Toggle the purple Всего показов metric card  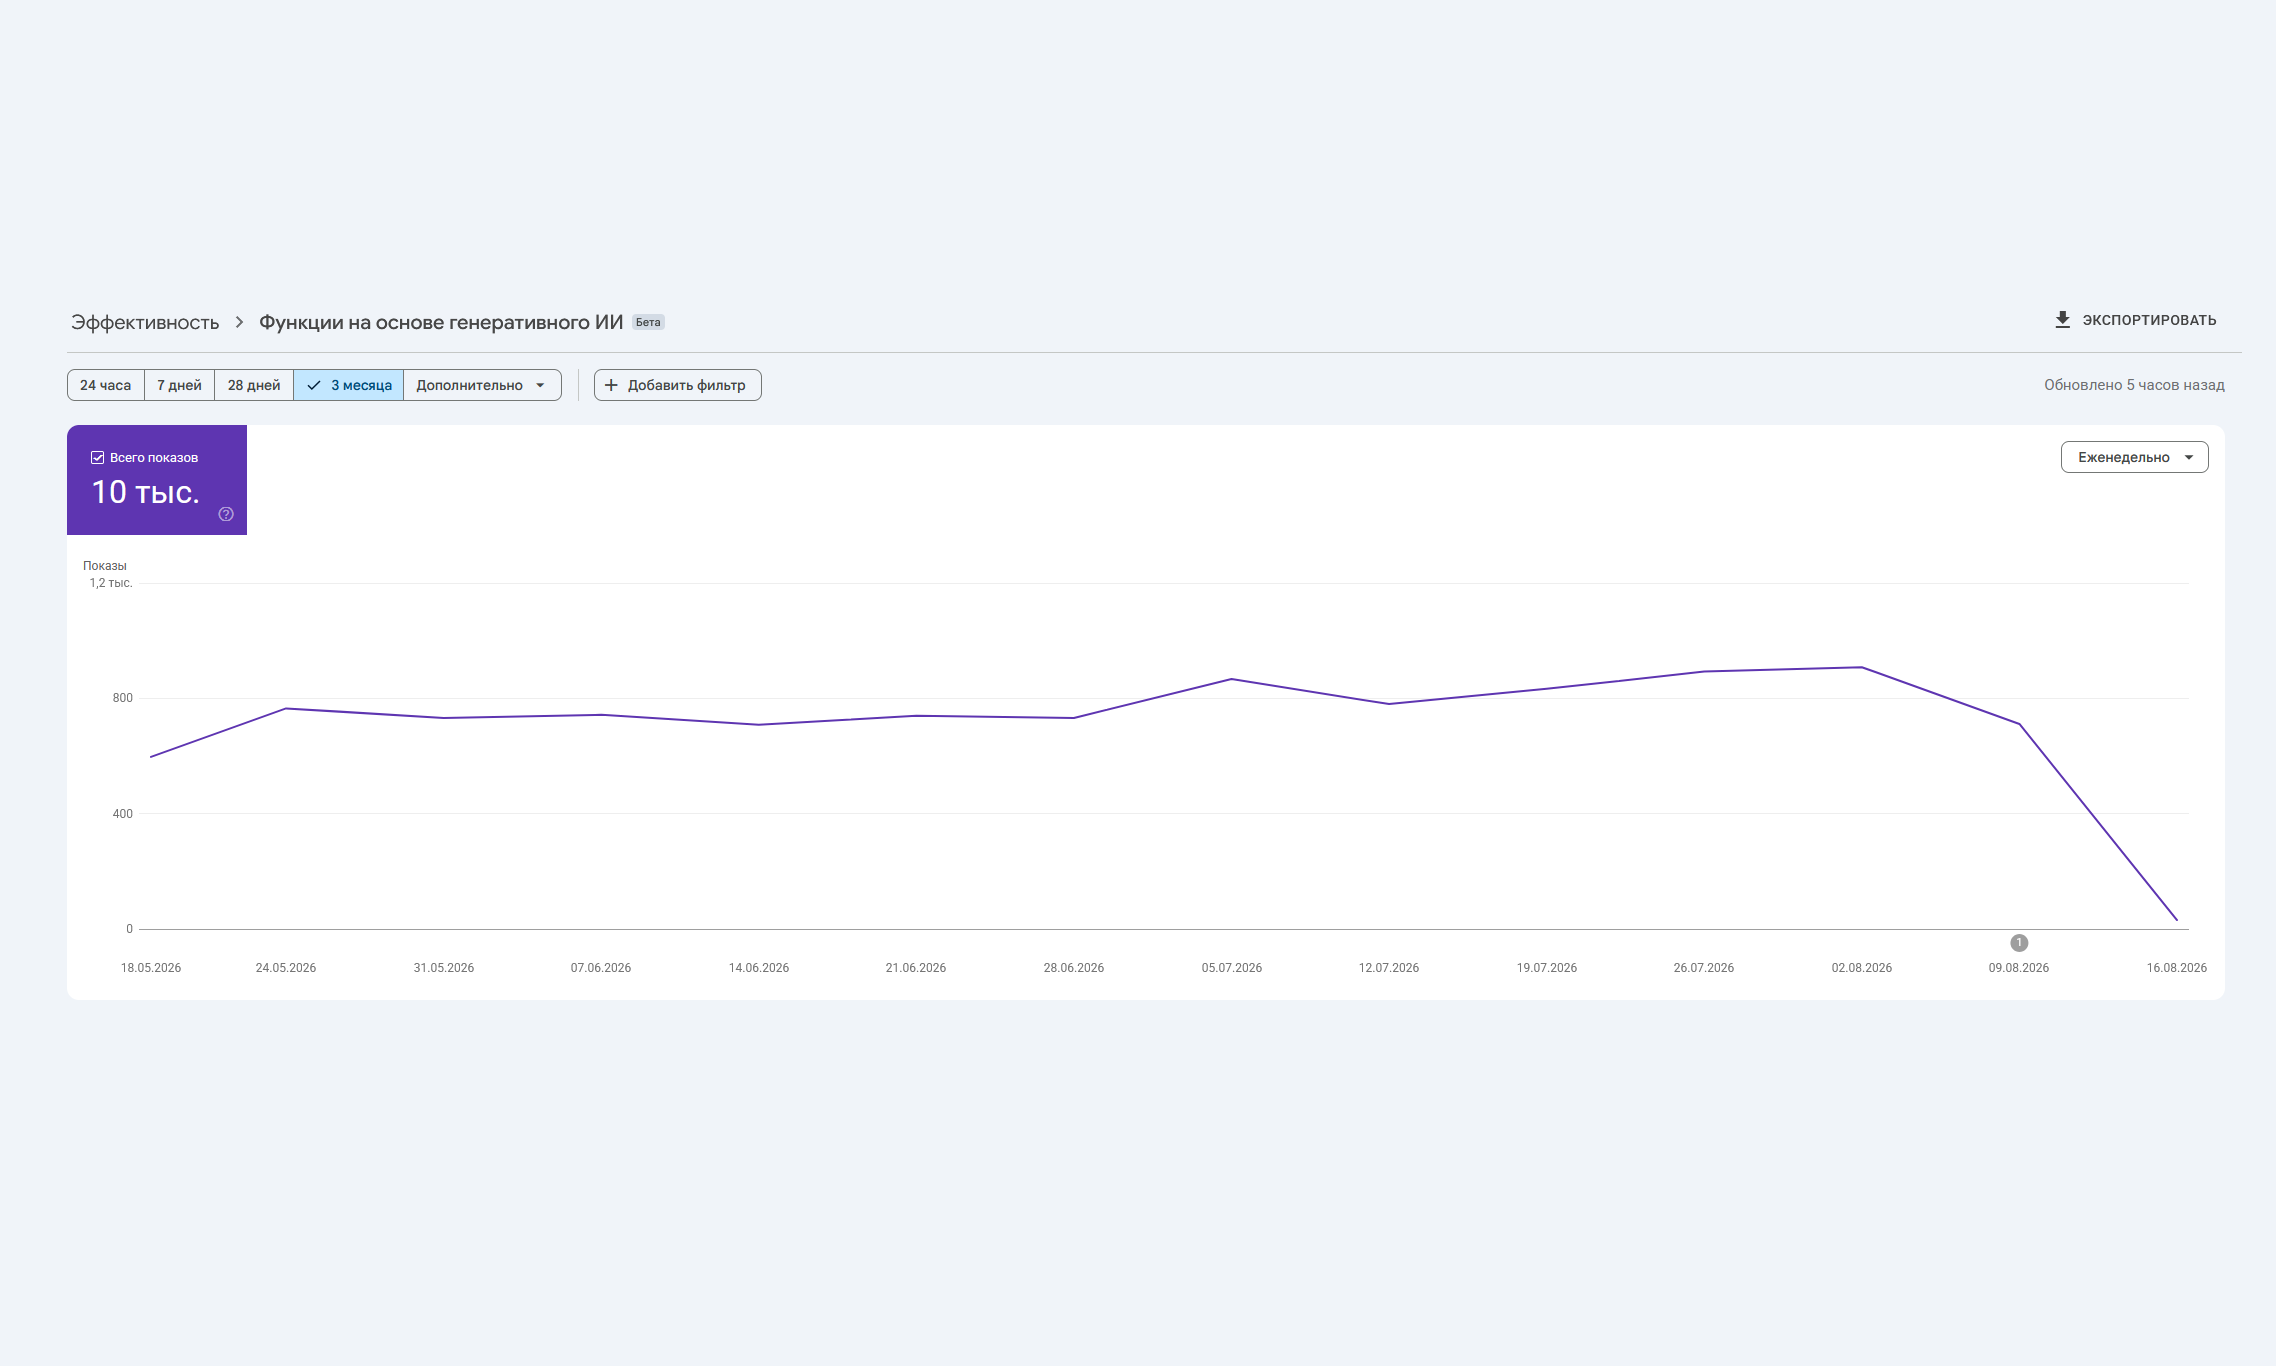157,480
